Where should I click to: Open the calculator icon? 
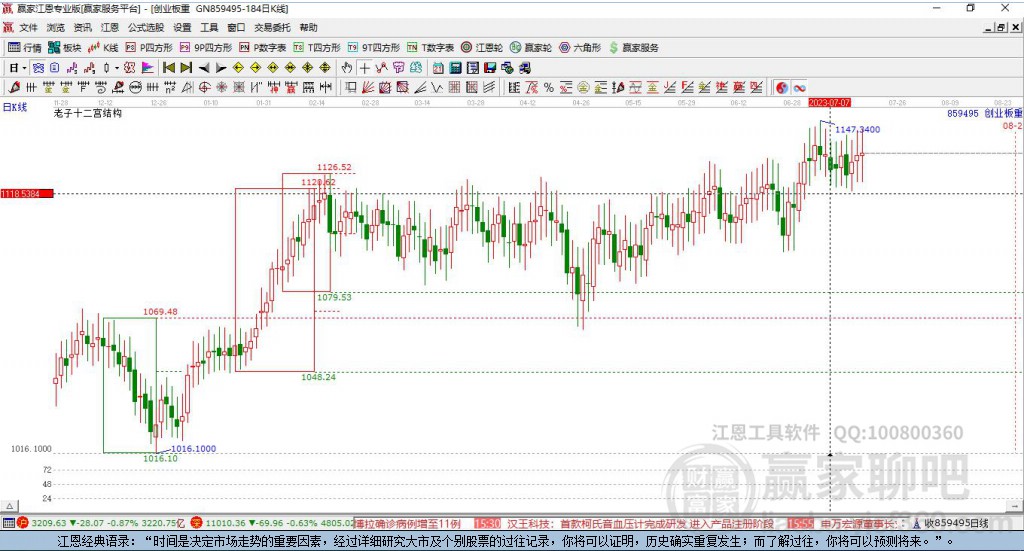click(x=455, y=68)
